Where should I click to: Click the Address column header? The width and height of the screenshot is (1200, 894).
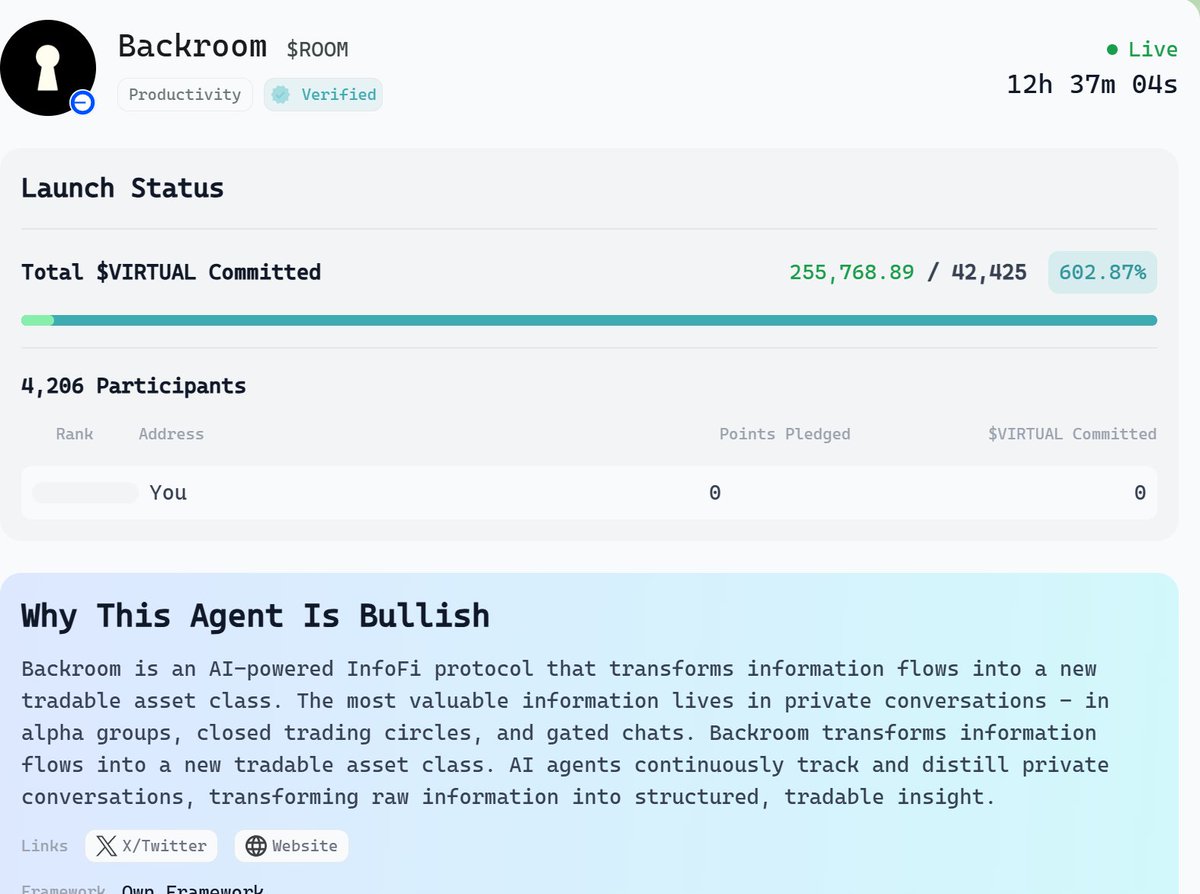pyautogui.click(x=171, y=434)
